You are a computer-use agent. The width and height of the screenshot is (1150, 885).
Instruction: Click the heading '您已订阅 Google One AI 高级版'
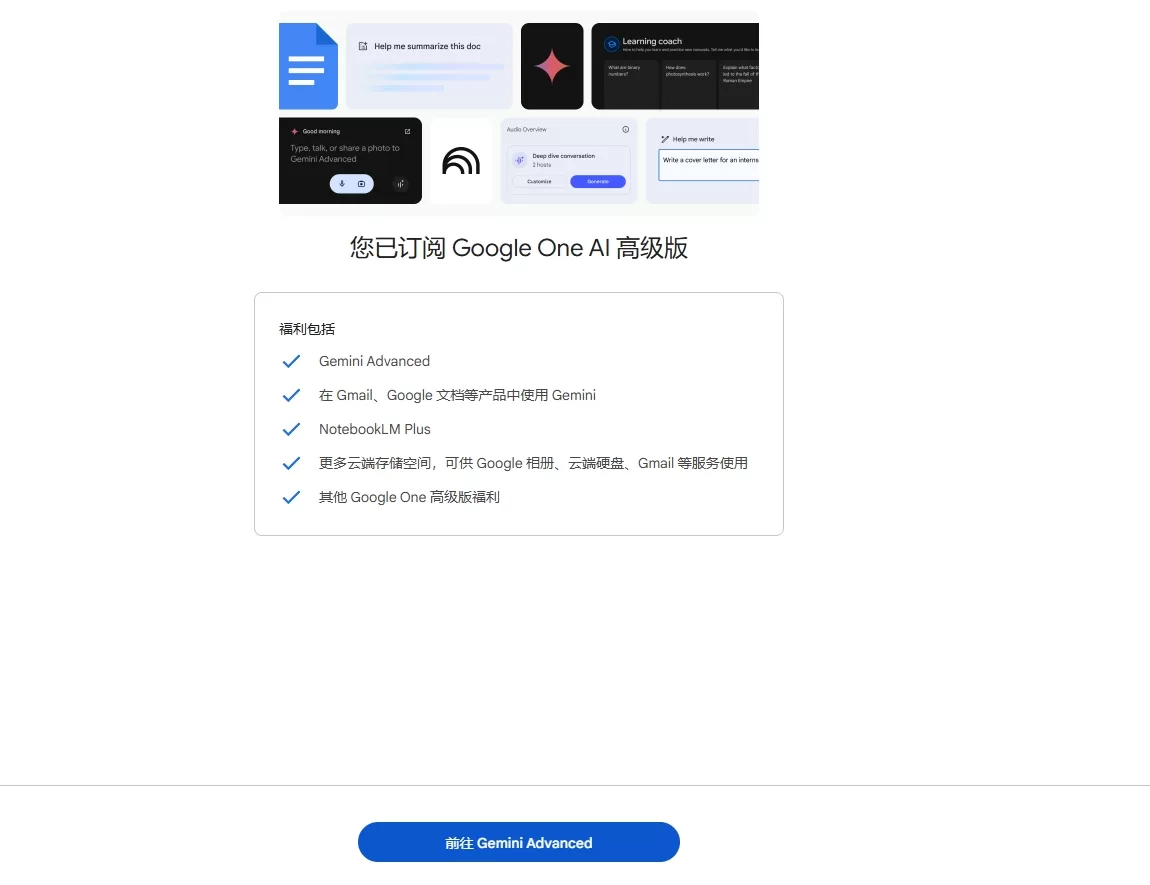[519, 248]
